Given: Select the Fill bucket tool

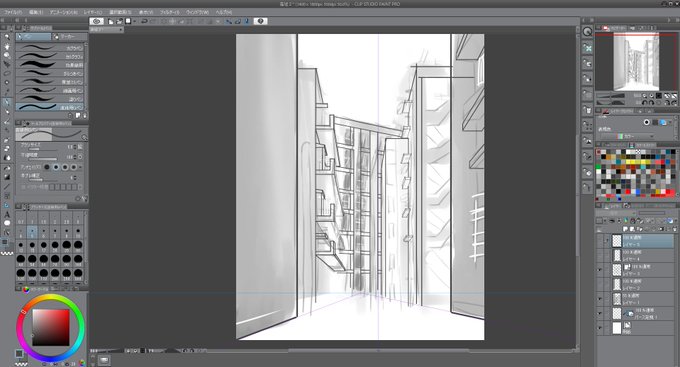Looking at the screenshot, I should click(7, 168).
